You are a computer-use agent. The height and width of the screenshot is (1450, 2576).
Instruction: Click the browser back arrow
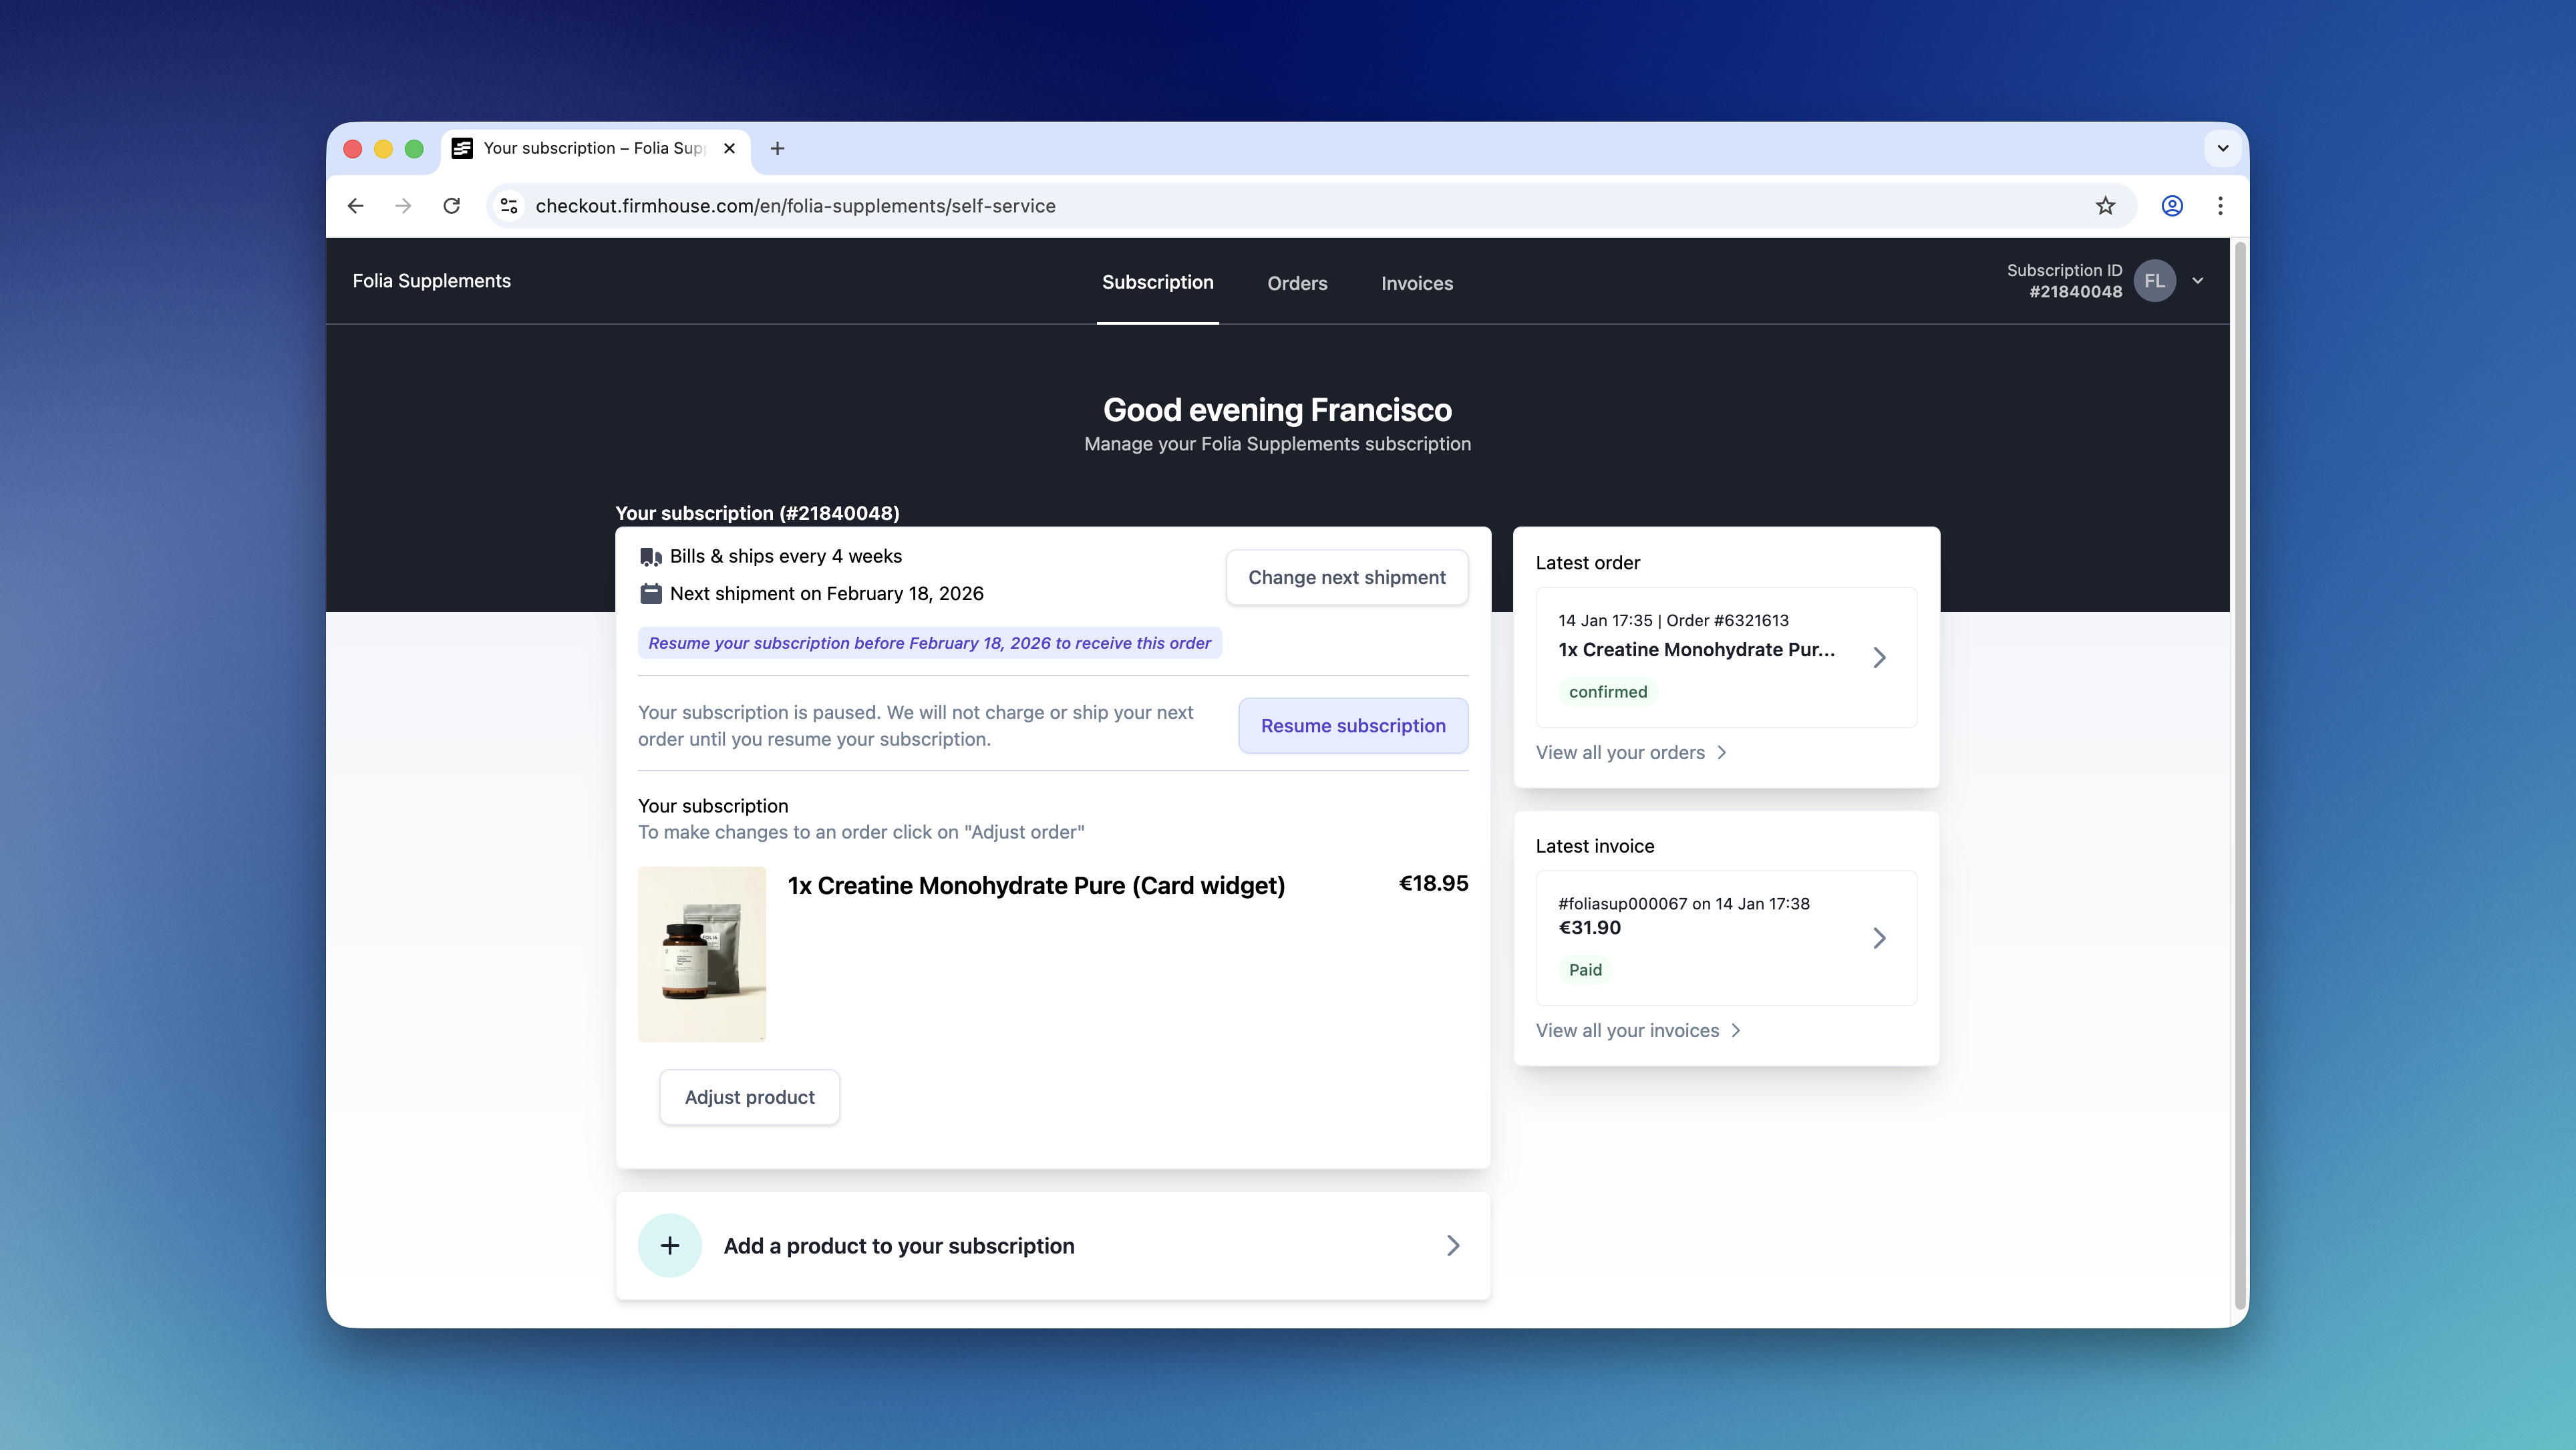pyautogui.click(x=355, y=206)
